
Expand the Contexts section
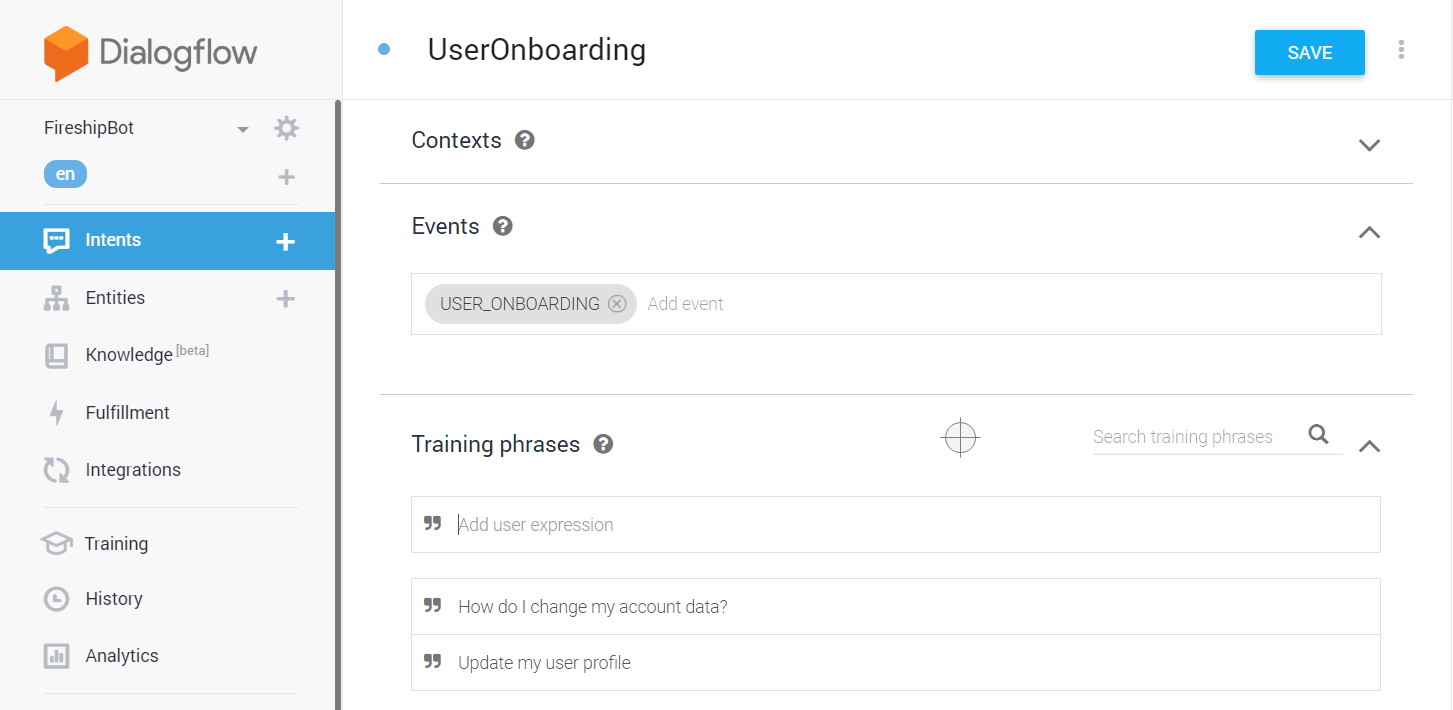pyautogui.click(x=1369, y=145)
